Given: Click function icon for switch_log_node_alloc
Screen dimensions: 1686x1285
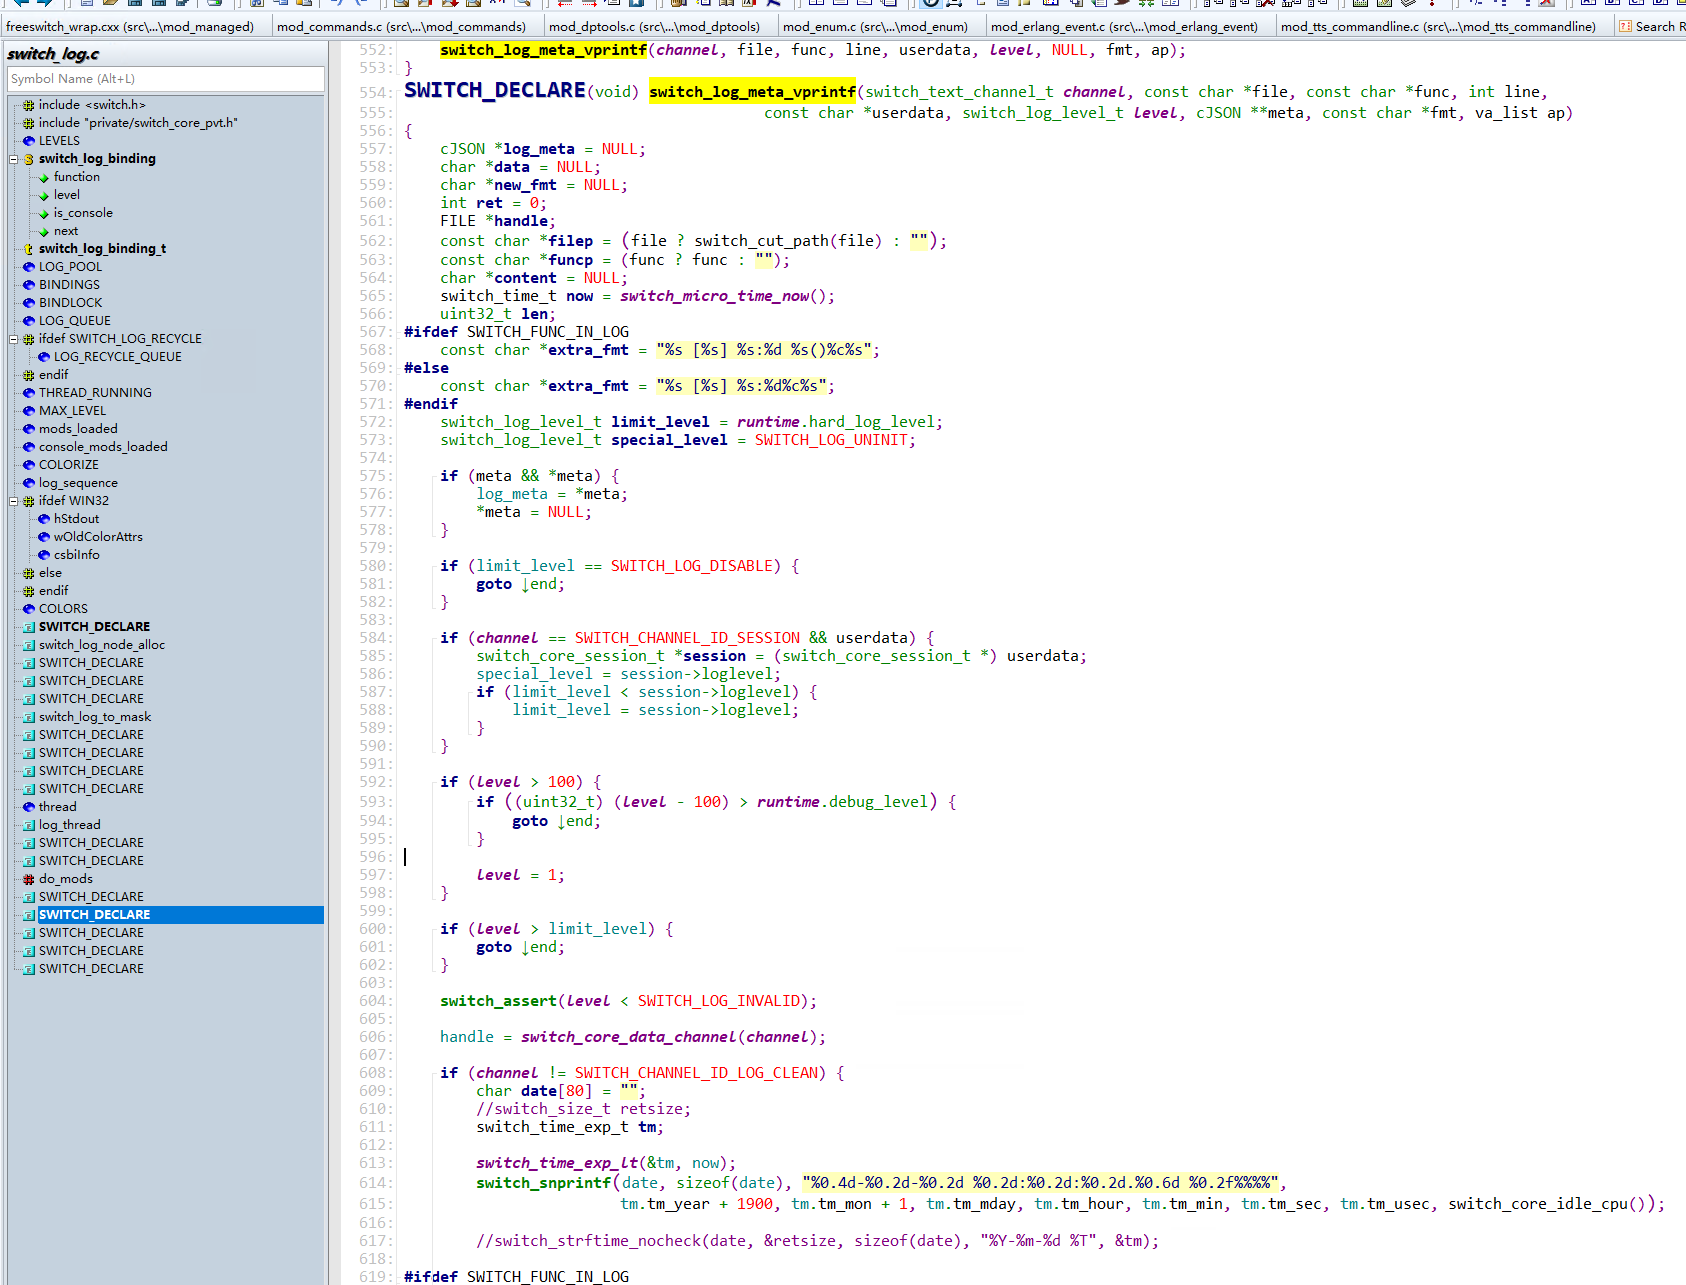Looking at the screenshot, I should click(x=29, y=645).
